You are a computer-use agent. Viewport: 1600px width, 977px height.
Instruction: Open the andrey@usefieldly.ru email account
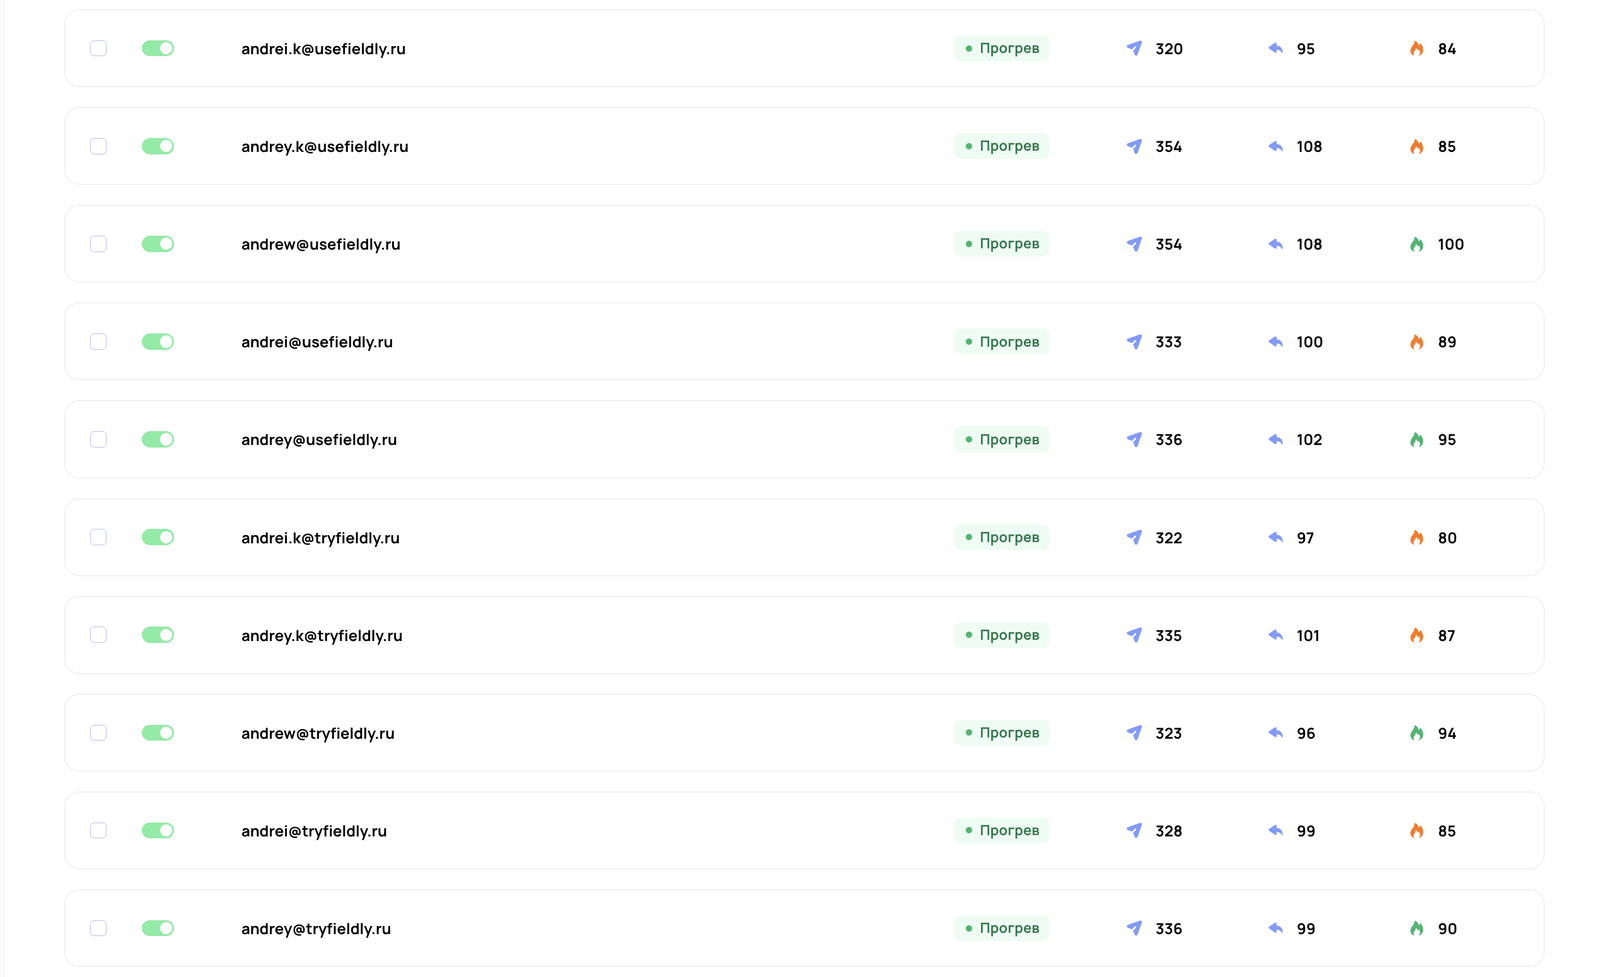point(319,440)
